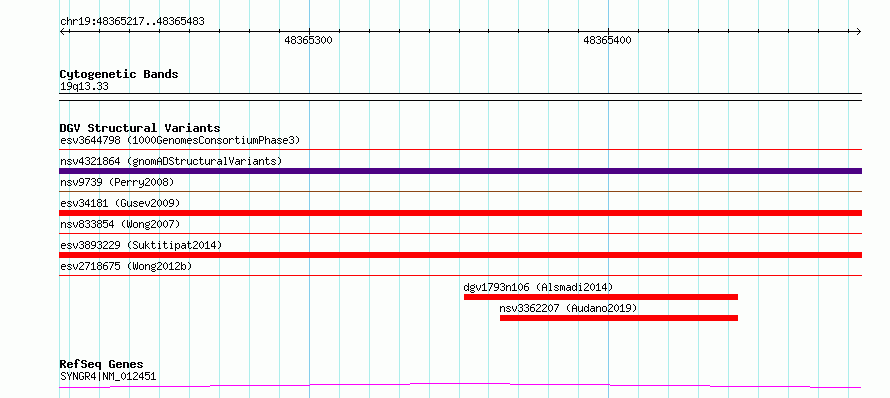The width and height of the screenshot is (890, 398).
Task: Click the 19q13.33 cytogenetic band bar
Action: [x=460, y=97]
